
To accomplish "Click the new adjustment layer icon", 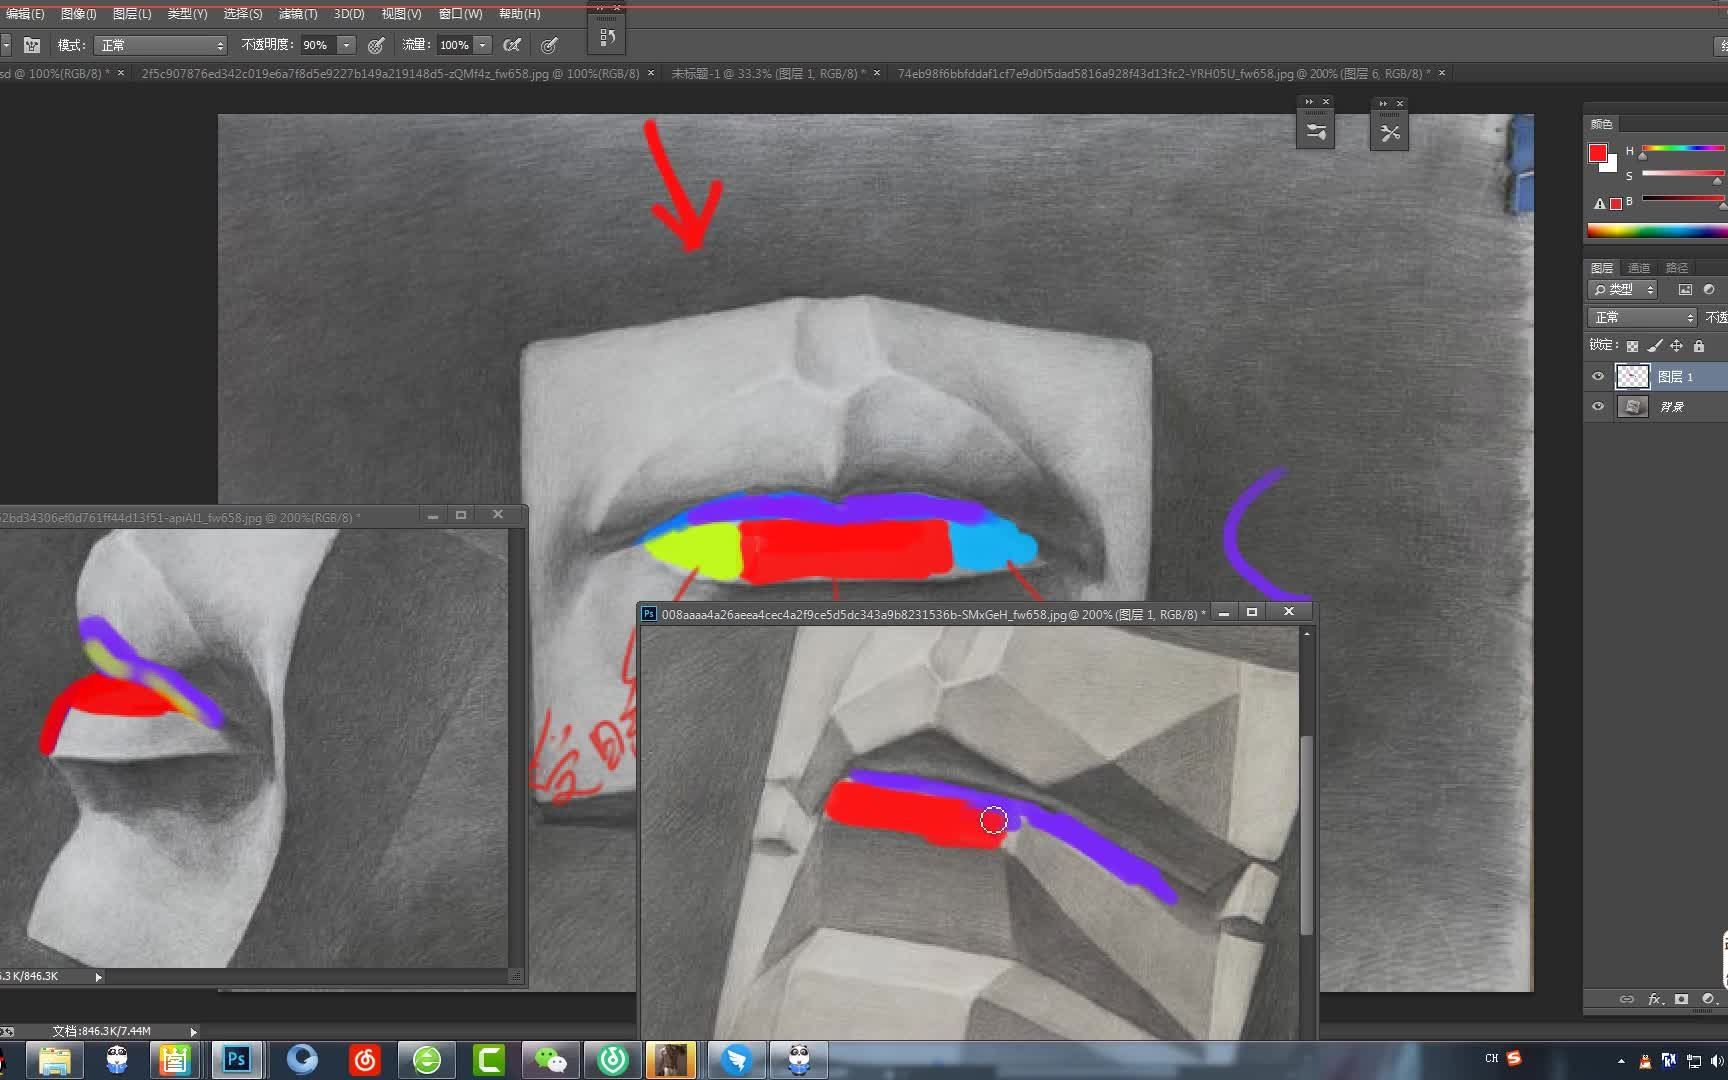I will [x=1708, y=999].
